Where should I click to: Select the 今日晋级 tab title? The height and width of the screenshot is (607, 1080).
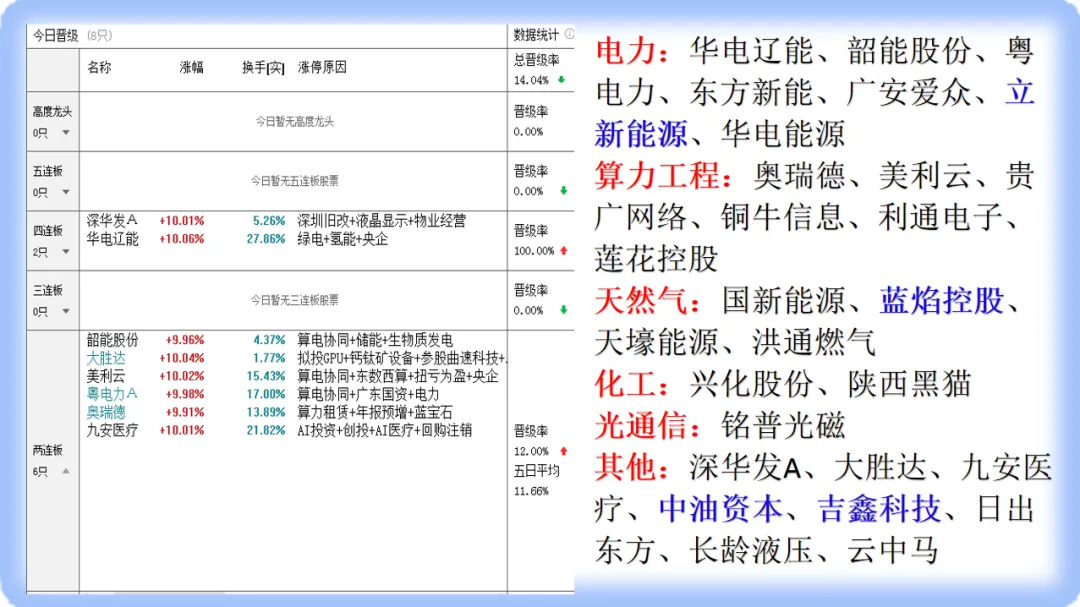coord(56,35)
